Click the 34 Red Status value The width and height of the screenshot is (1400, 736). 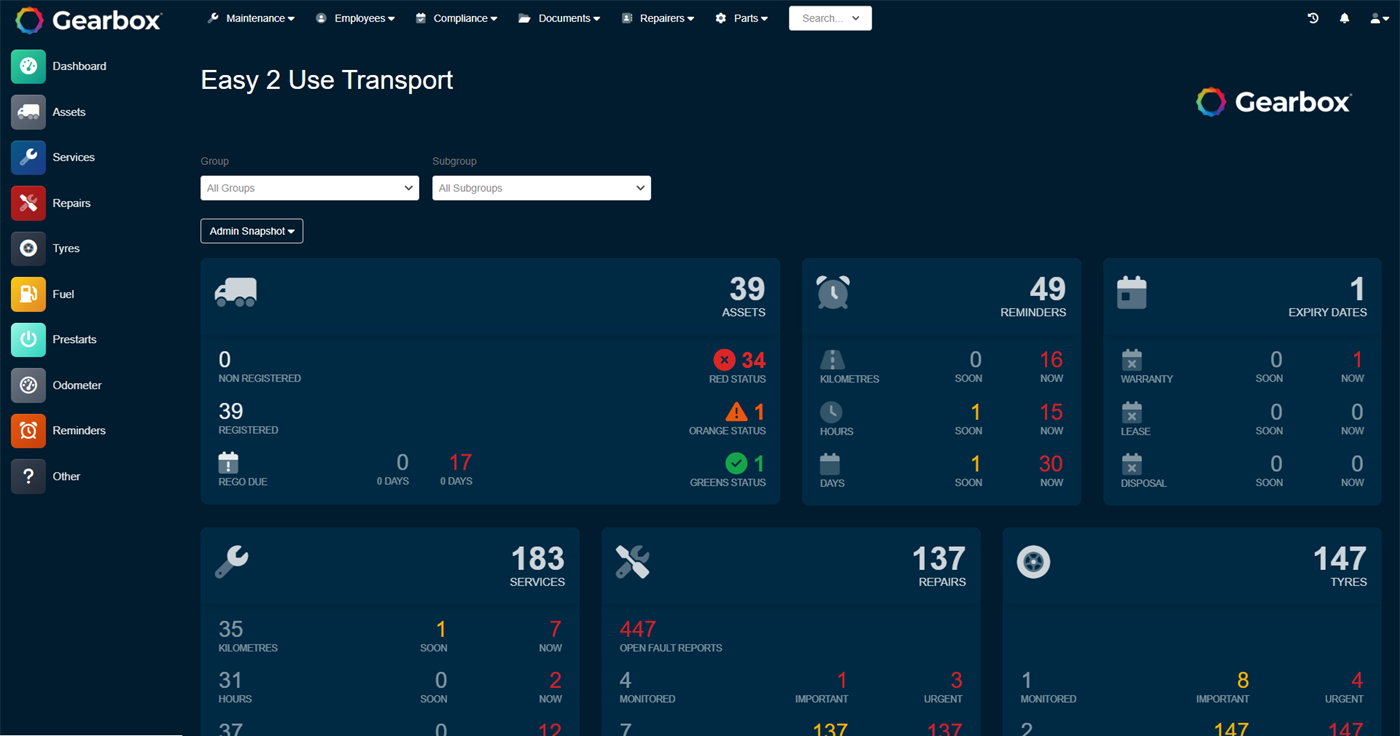[x=753, y=360]
